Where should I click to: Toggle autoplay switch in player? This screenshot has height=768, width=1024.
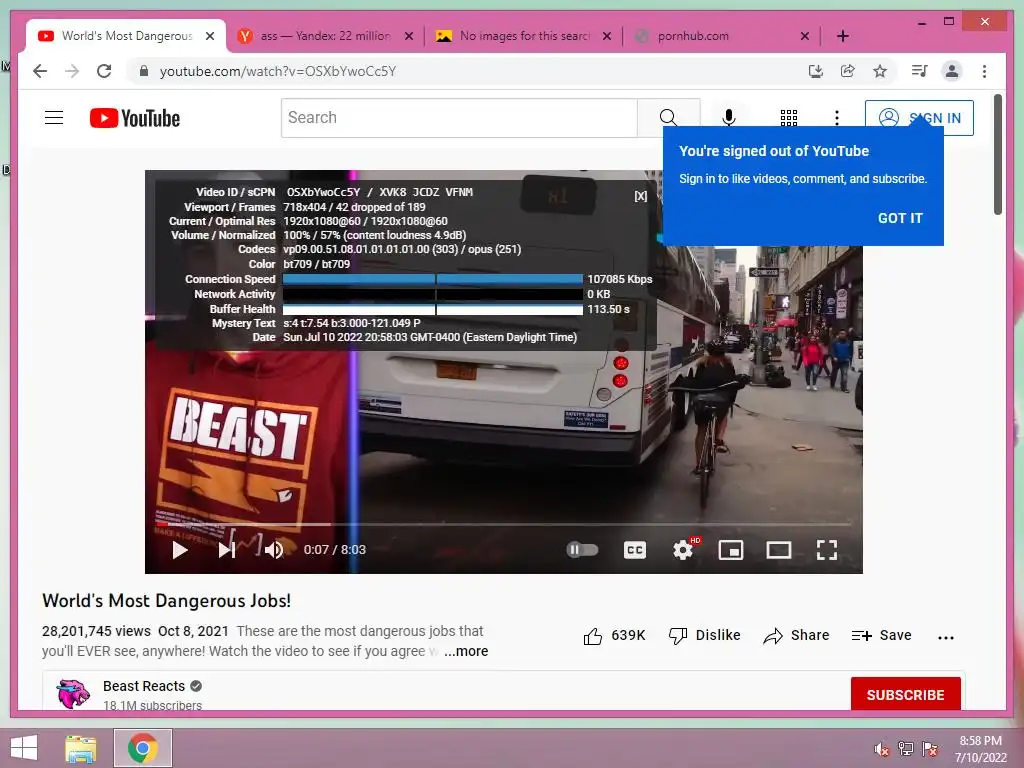pyautogui.click(x=582, y=549)
